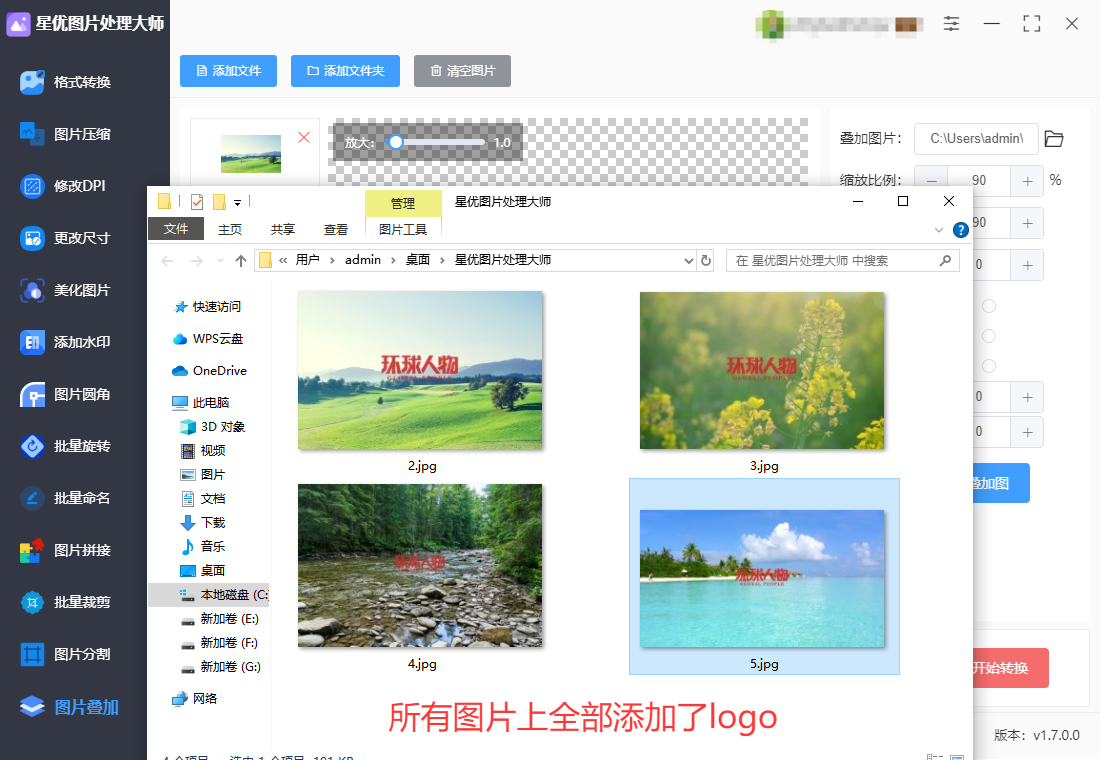This screenshot has height=760, width=1100.
Task: Go to the 图片拼接 sidebar tool
Action: coord(66,550)
